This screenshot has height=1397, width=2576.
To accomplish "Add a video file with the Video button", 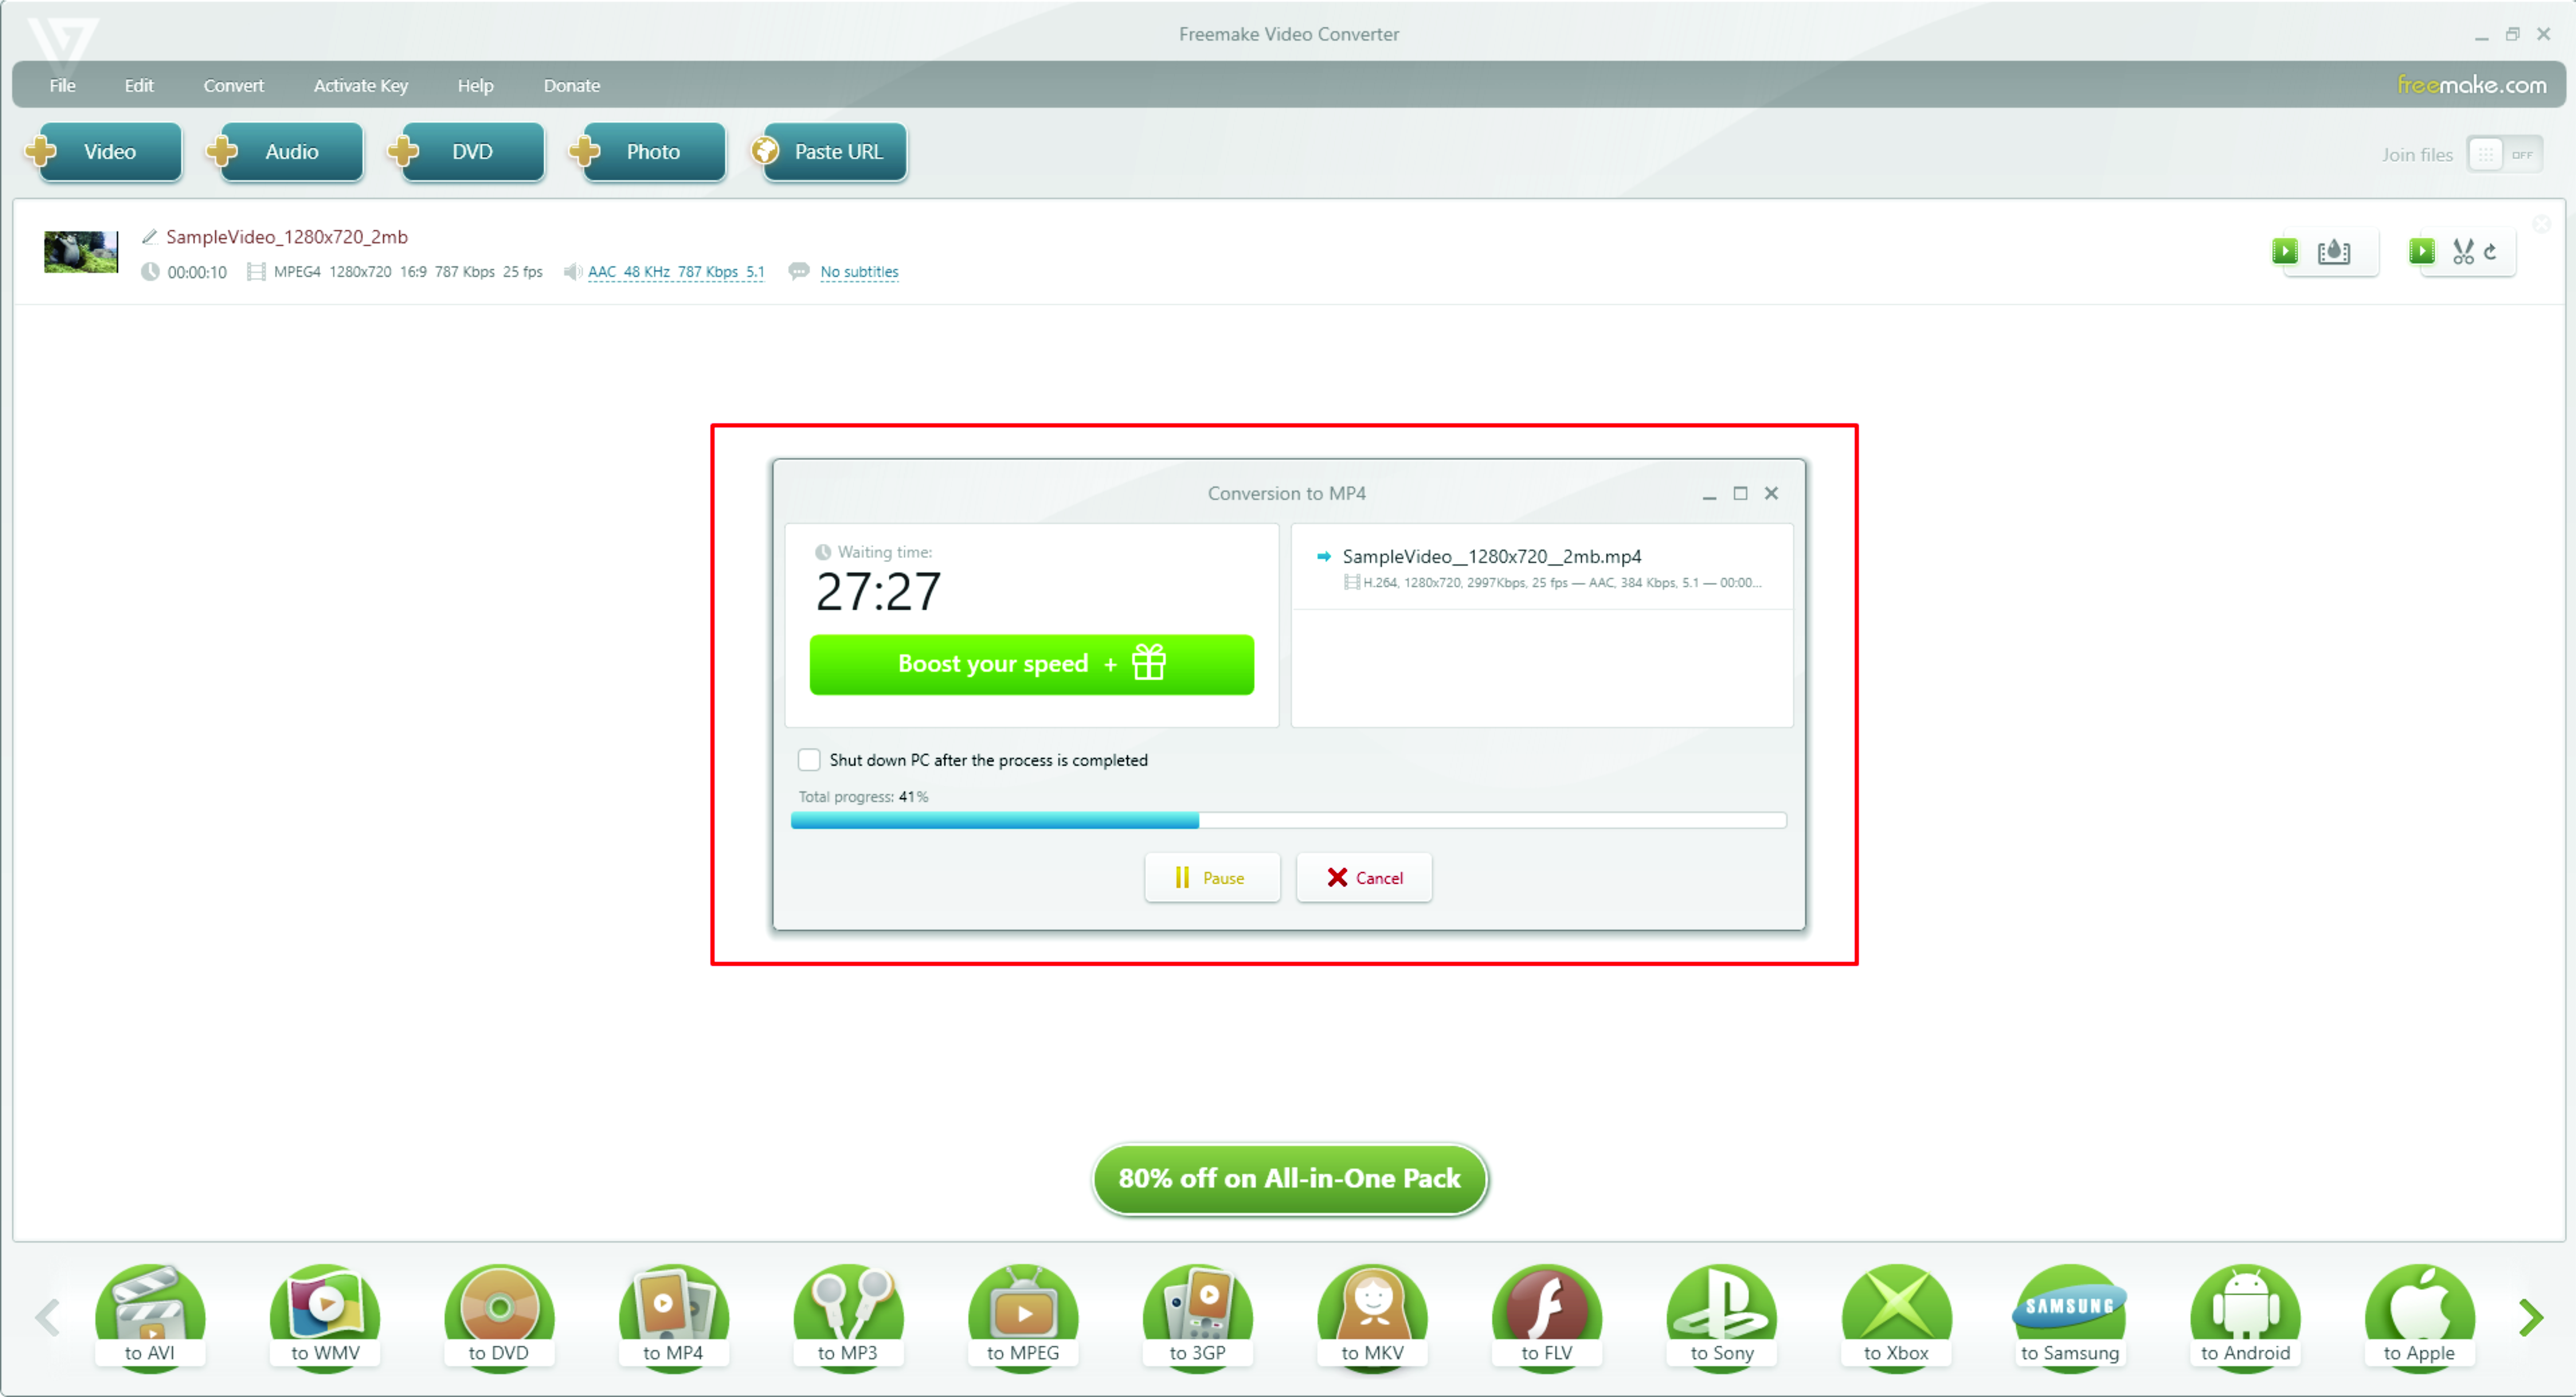I will pyautogui.click(x=104, y=152).
